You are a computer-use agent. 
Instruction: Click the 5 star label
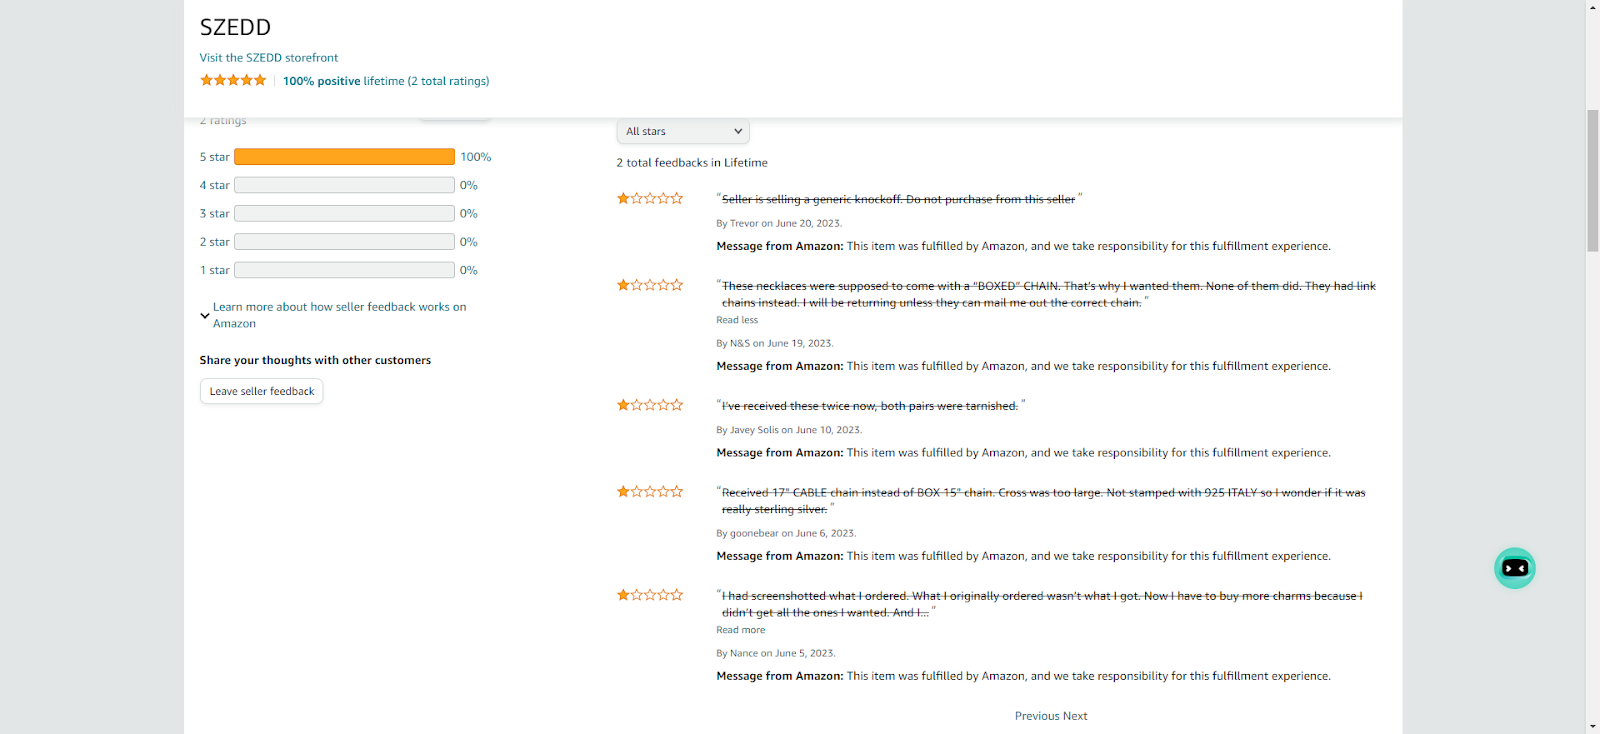pos(214,157)
